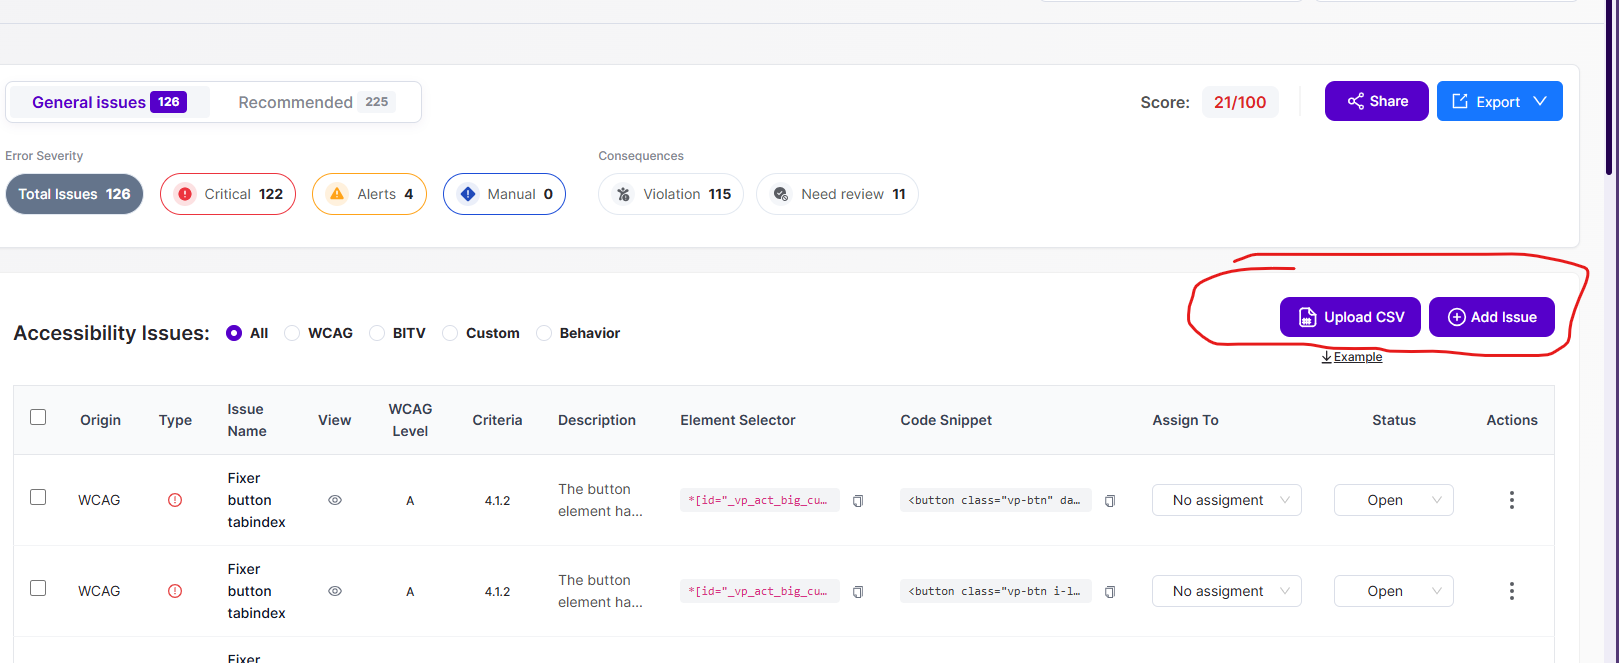
Task: Click the Upload CSV file icon
Action: 1307,317
